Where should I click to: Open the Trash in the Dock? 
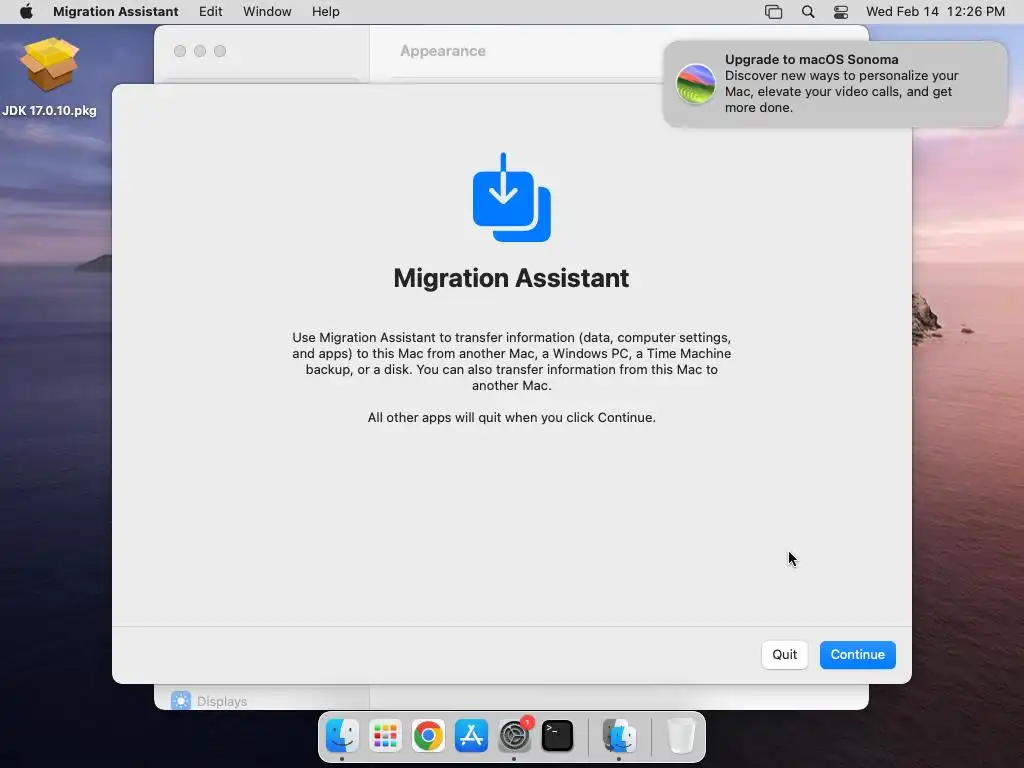coord(681,736)
